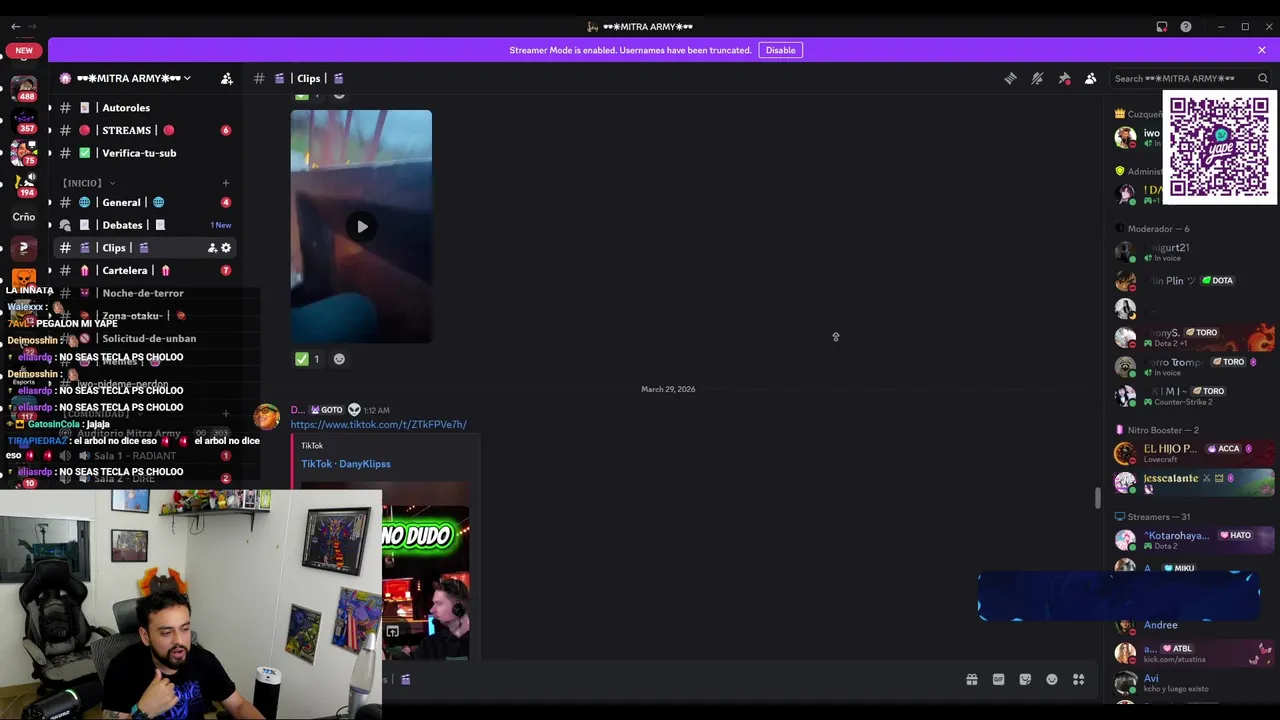Open the Threads icon in channel header
1280x720 pixels.
(1010, 78)
